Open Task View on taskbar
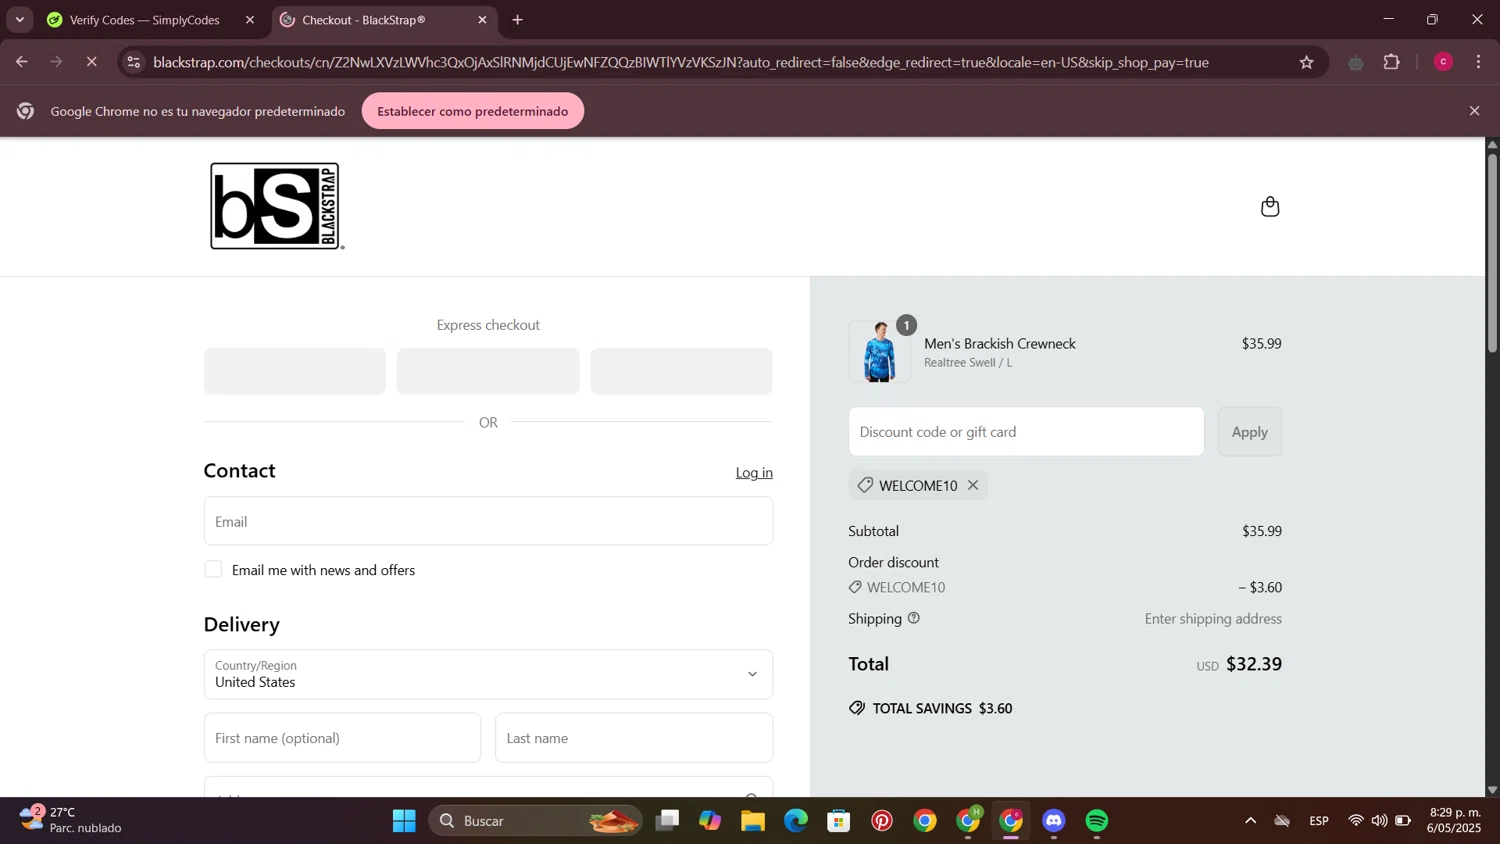 (x=667, y=821)
